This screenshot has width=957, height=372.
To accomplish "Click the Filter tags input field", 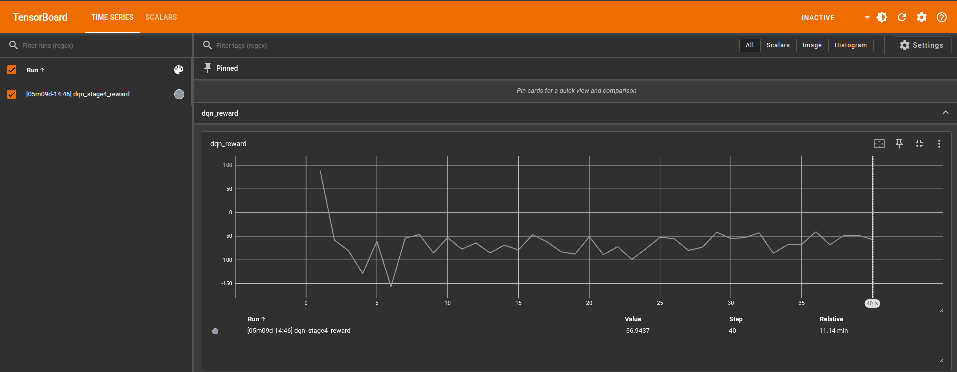I will [470, 46].
